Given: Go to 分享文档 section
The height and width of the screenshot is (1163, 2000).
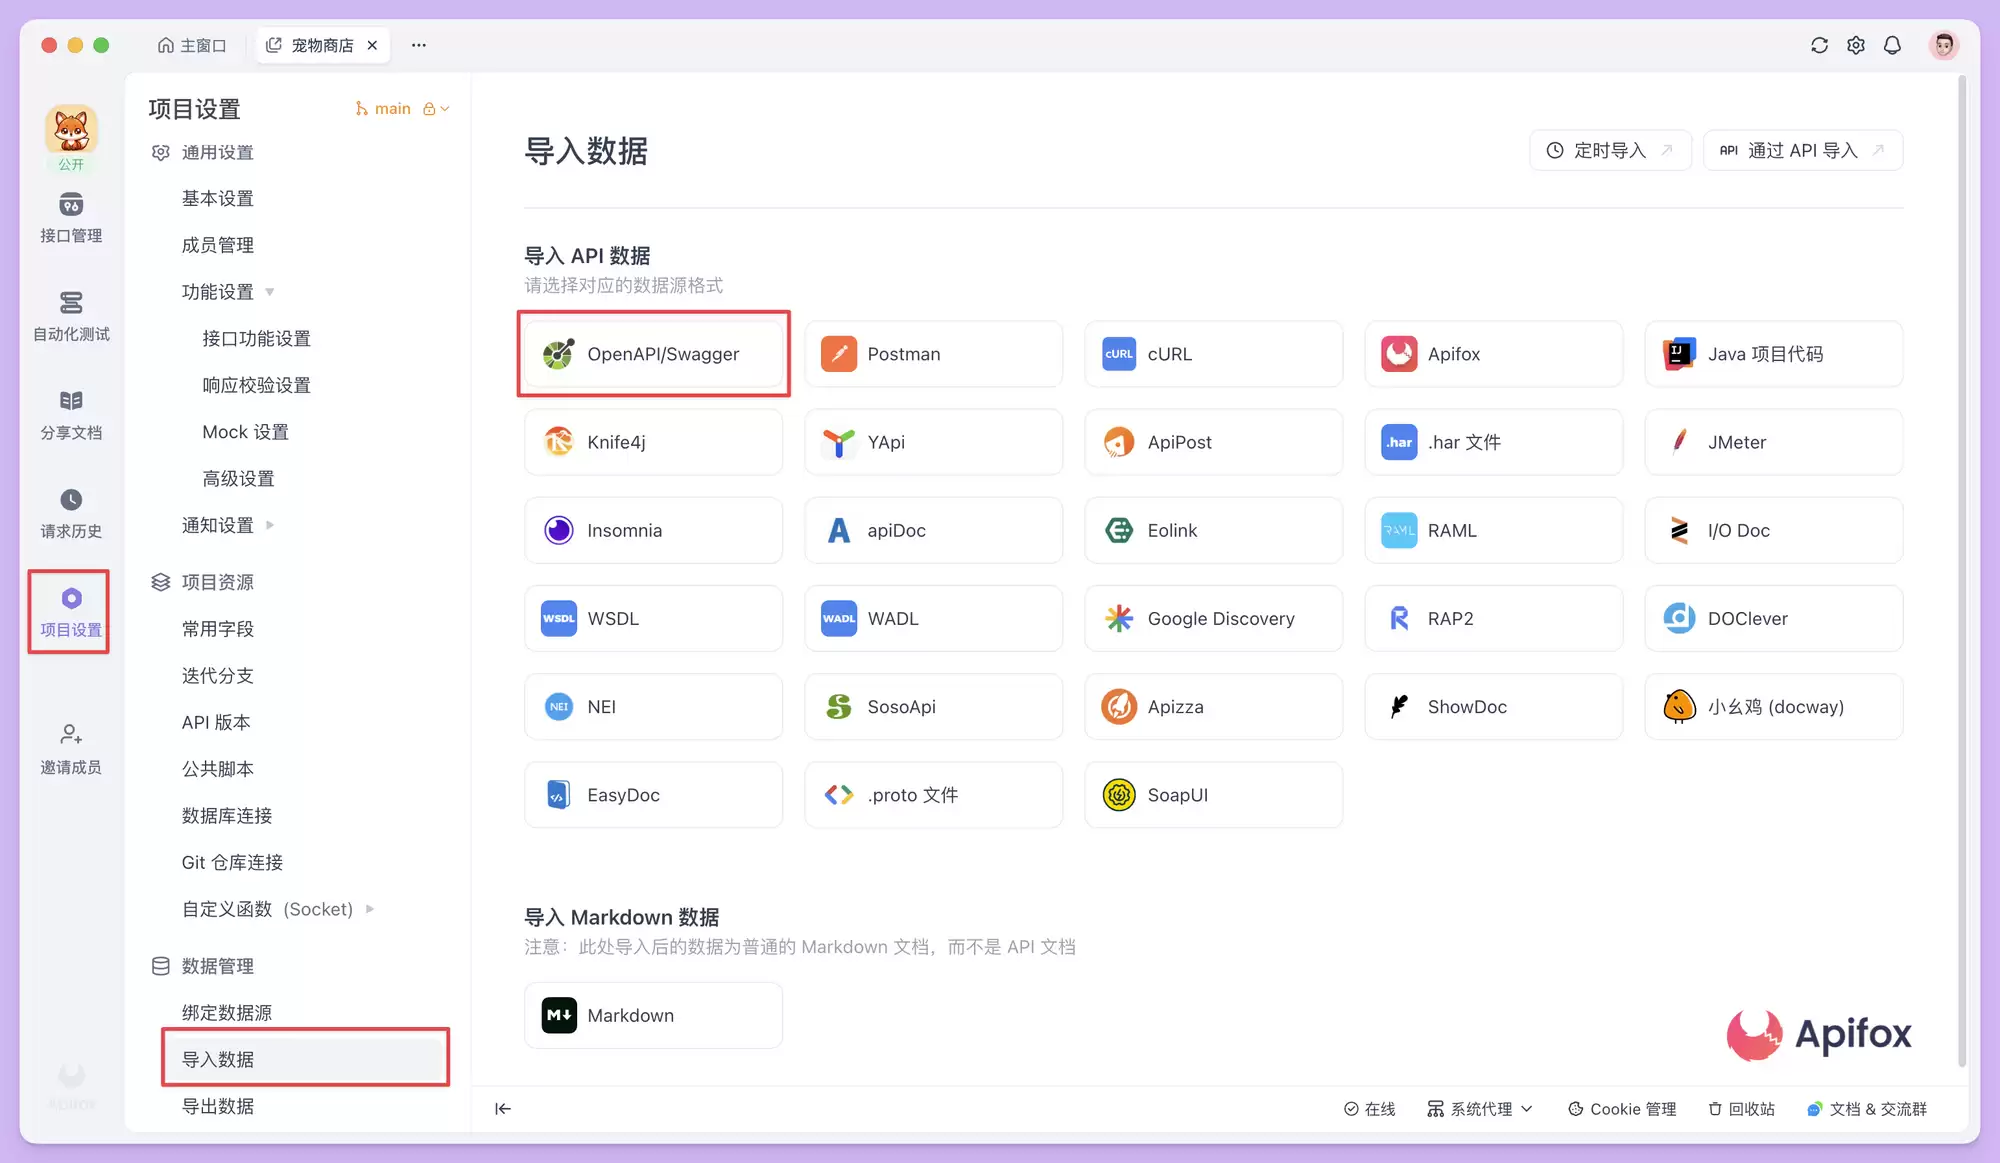Looking at the screenshot, I should tap(71, 414).
